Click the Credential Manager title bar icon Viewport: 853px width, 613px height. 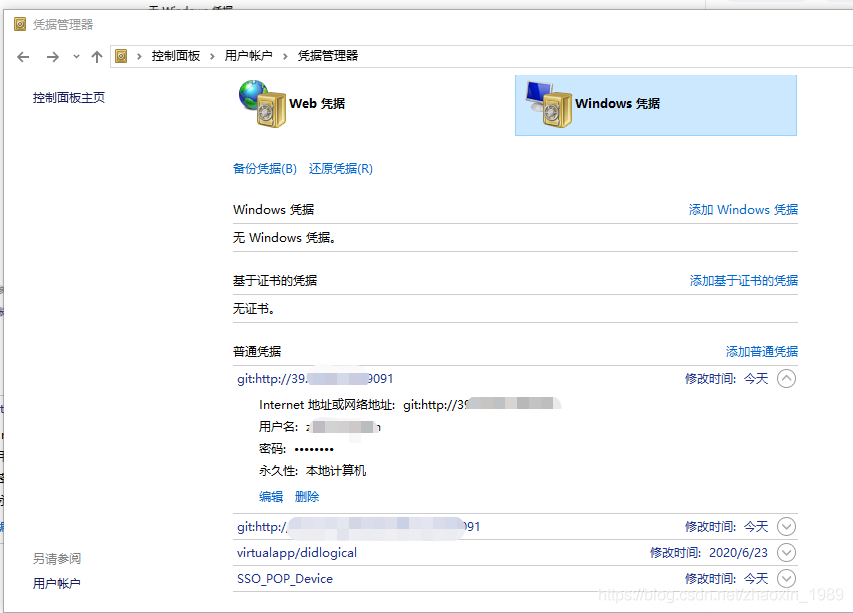[20, 24]
